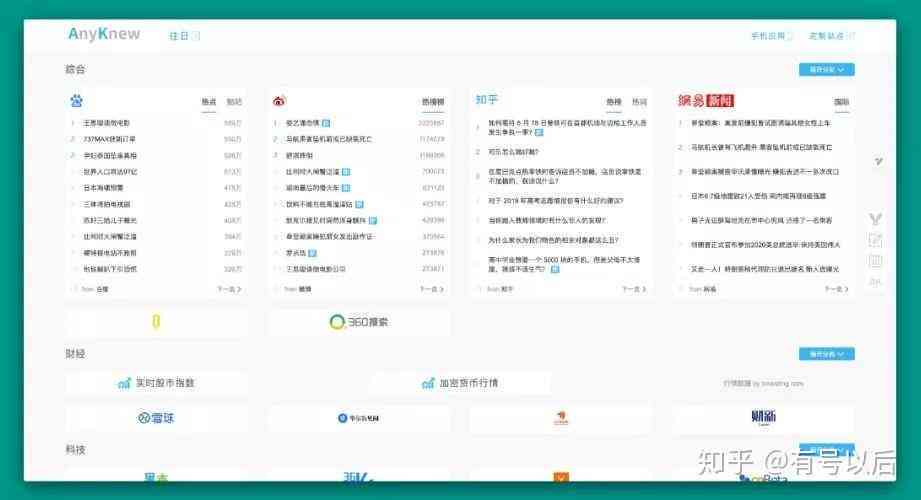Click the from 百度 source link

pos(95,289)
